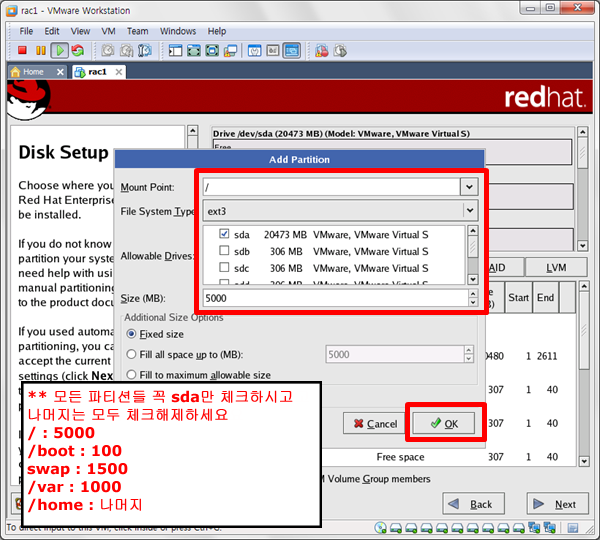Viewport: 600px width, 540px height.
Task: Check the sdb drive checkbox
Action: (224, 250)
